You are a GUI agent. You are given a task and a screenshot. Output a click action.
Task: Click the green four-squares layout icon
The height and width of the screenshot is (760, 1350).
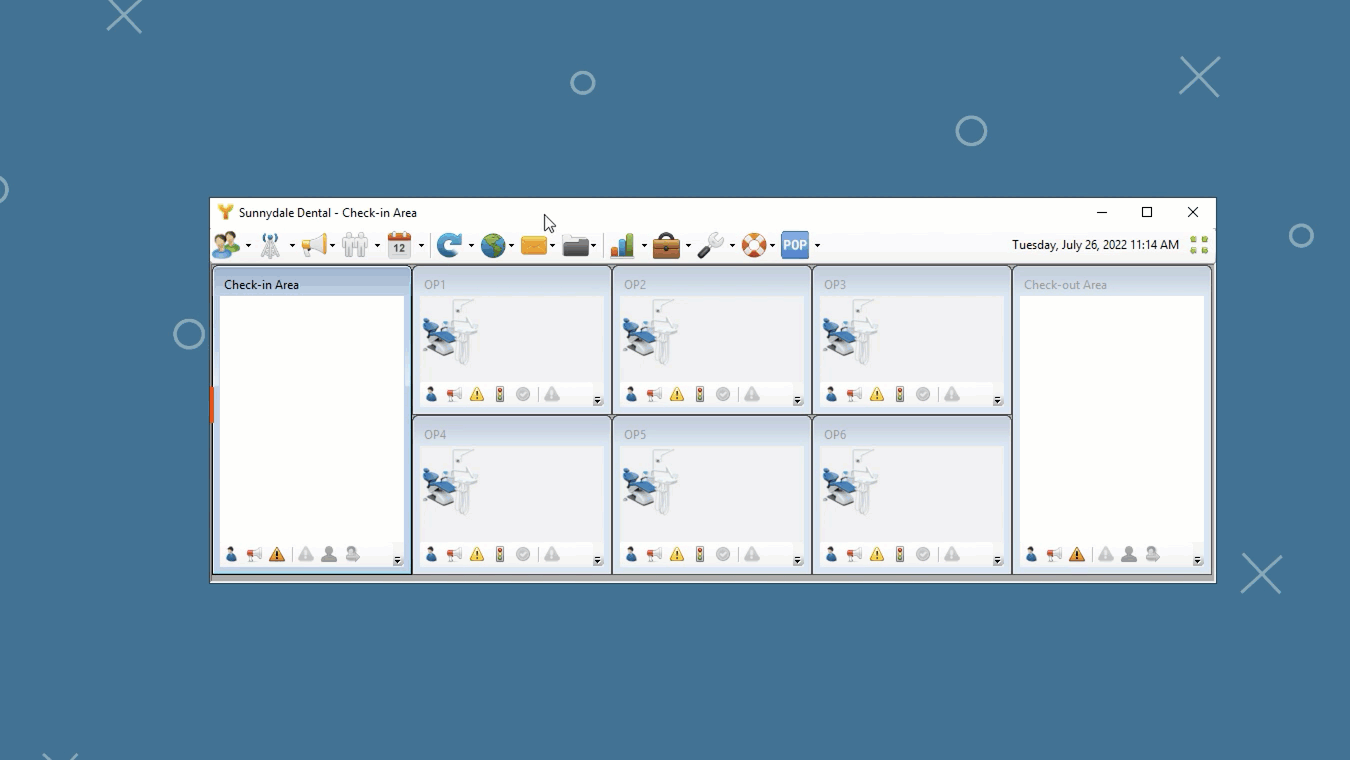point(1199,245)
